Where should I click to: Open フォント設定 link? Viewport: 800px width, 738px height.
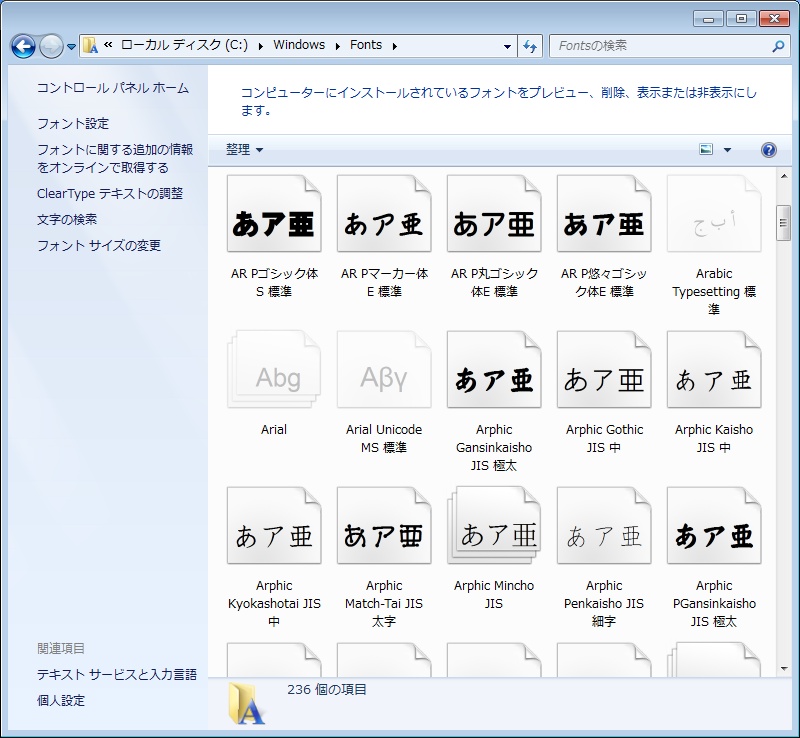coord(73,124)
